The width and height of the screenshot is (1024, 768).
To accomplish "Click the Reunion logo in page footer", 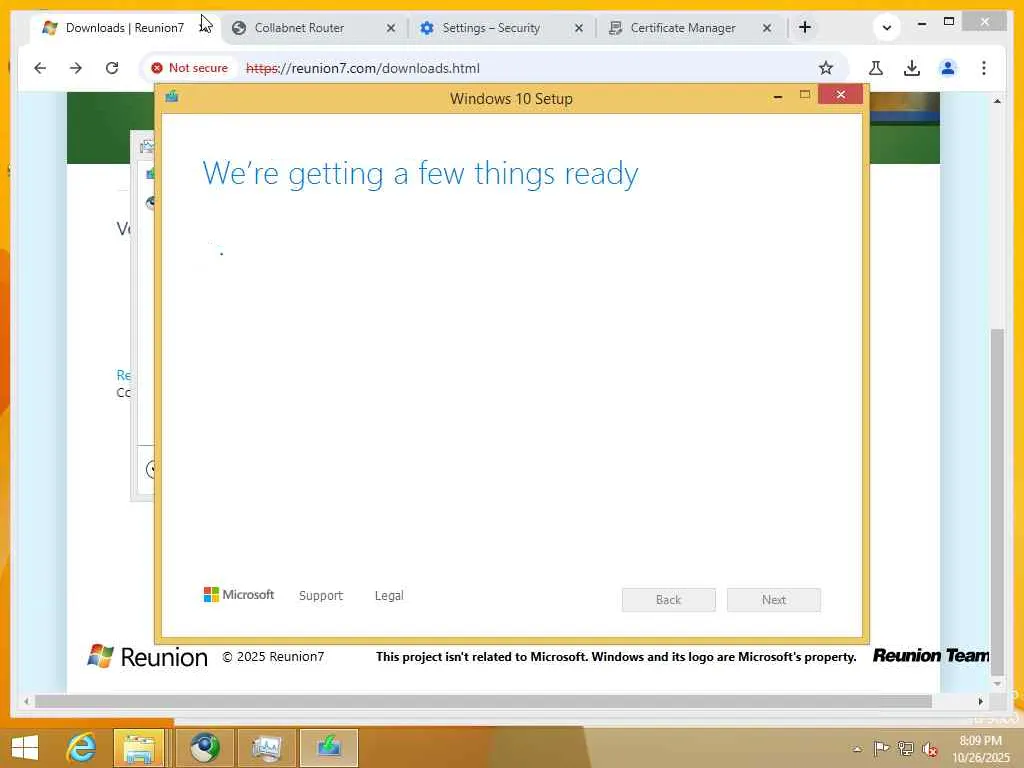I will 148,657.
